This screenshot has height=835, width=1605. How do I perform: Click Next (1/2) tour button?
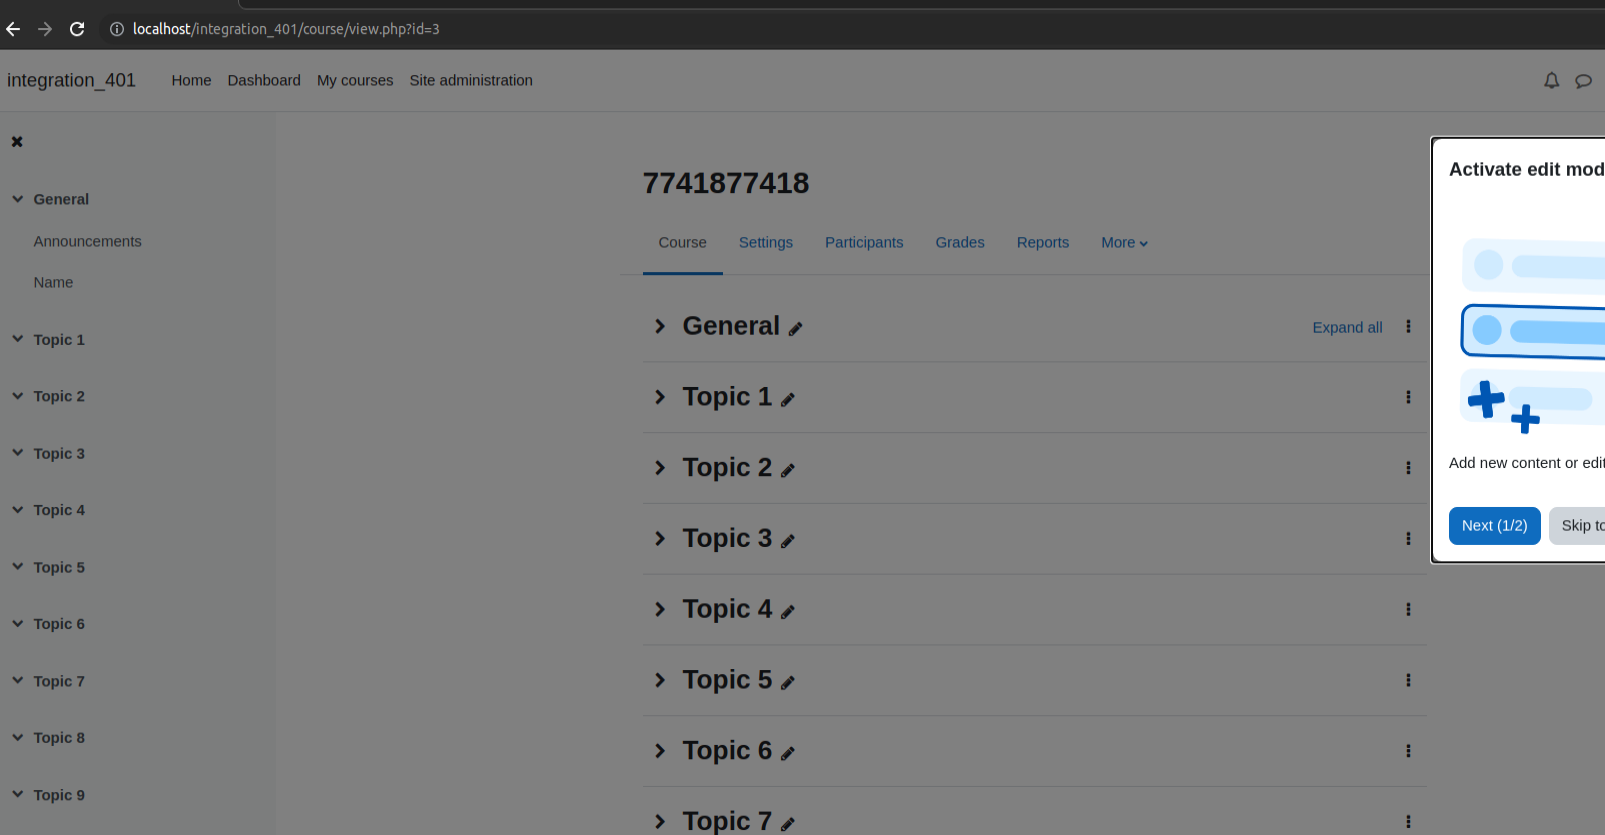(1495, 526)
